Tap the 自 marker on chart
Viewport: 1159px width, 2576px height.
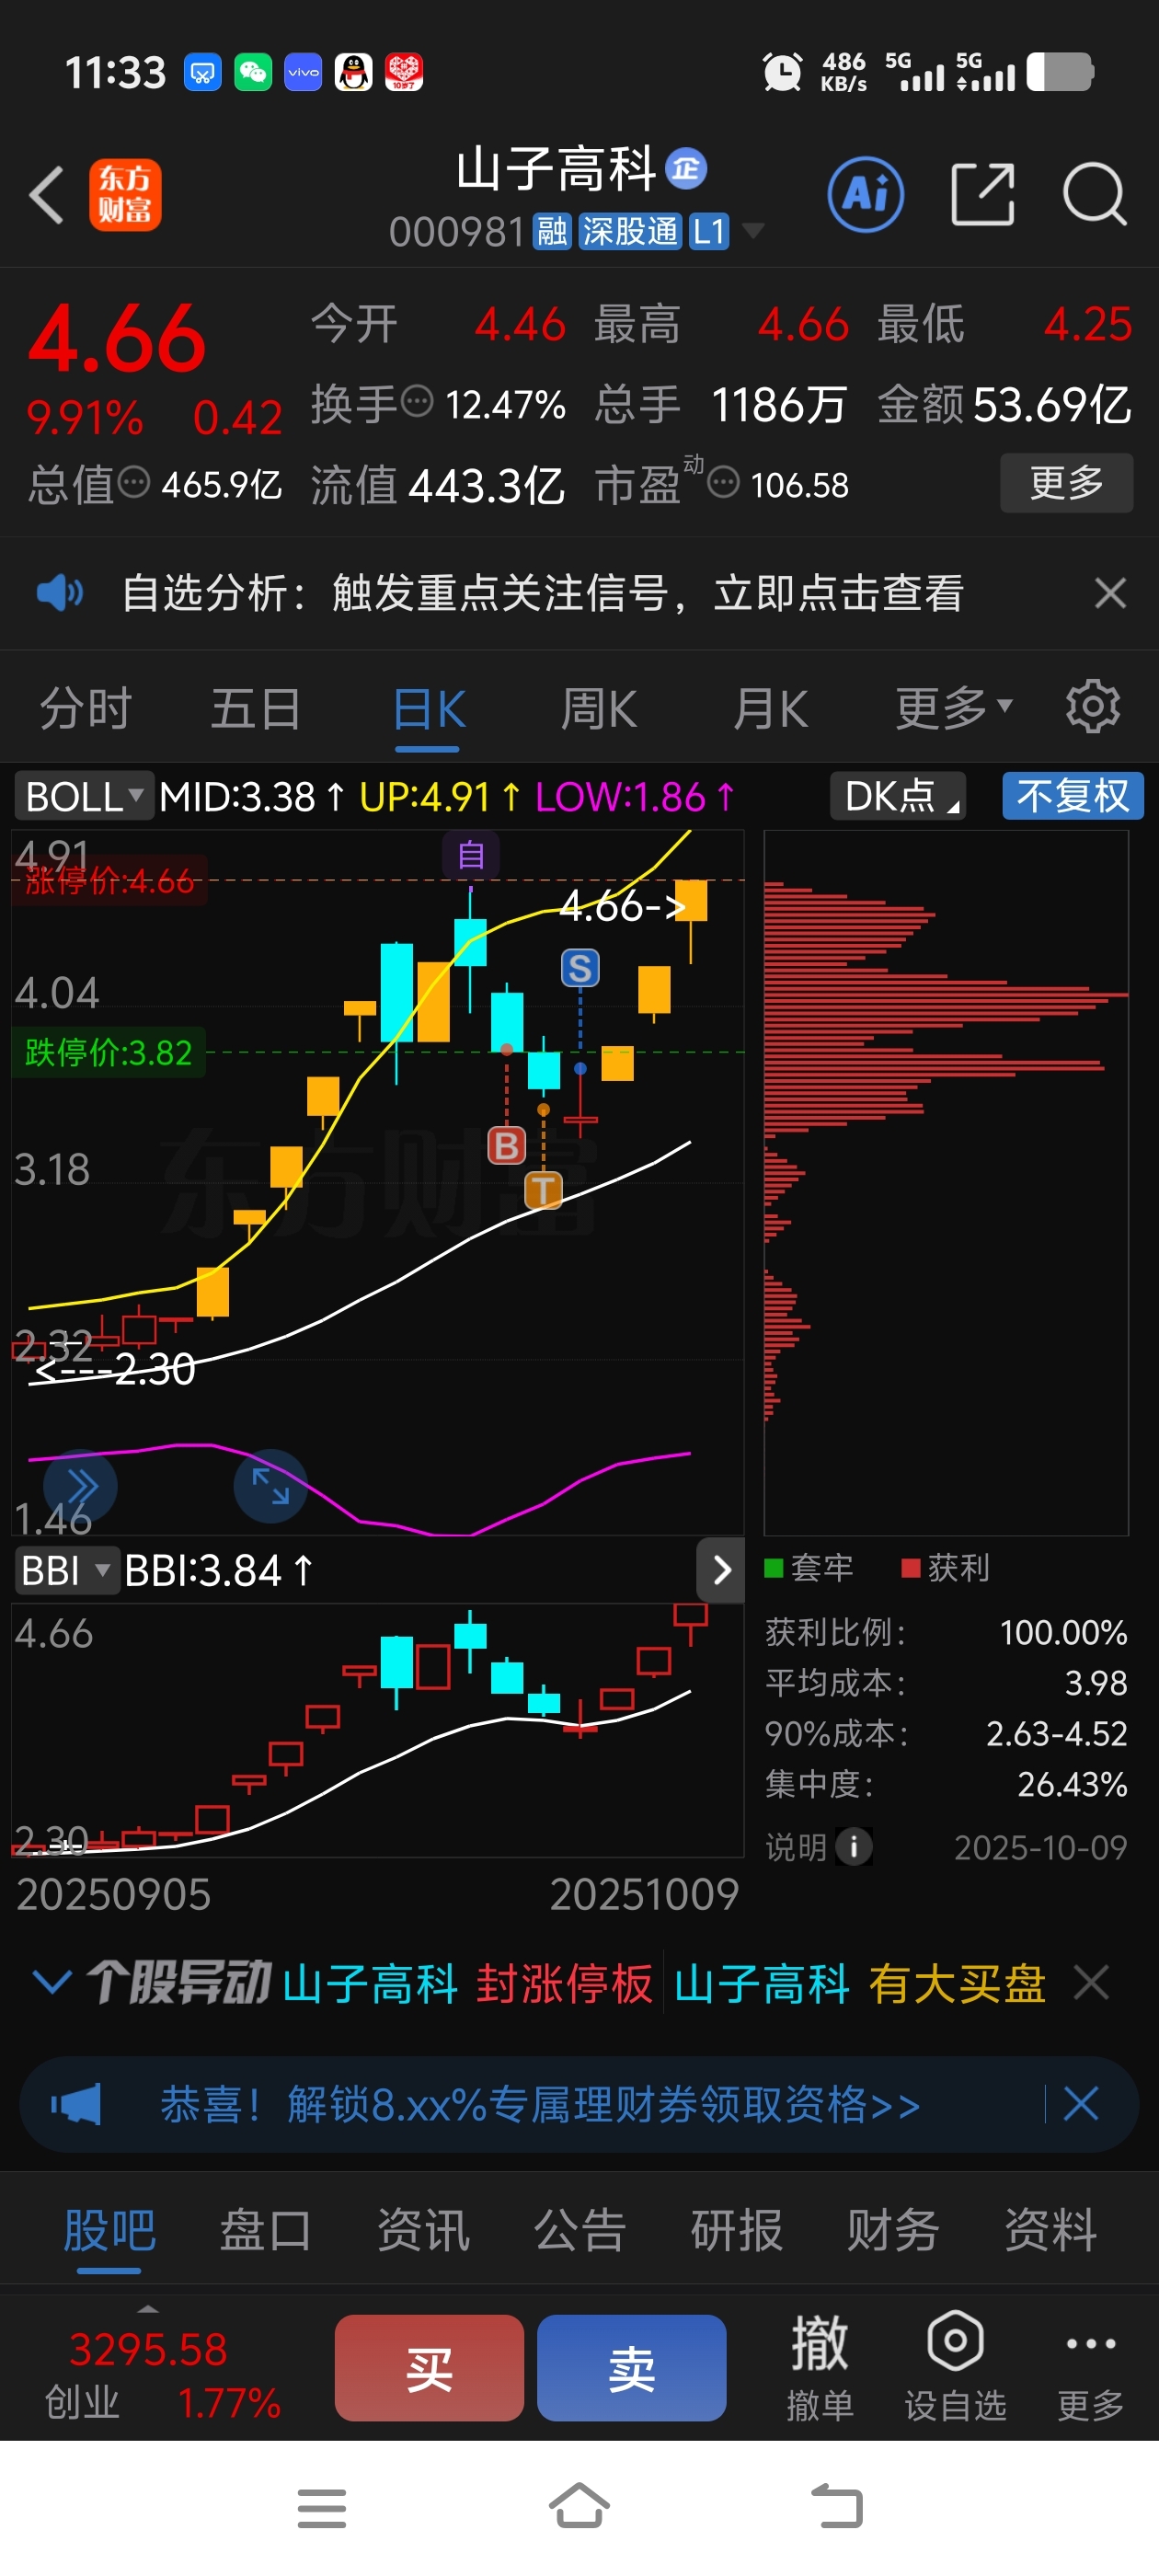point(471,855)
